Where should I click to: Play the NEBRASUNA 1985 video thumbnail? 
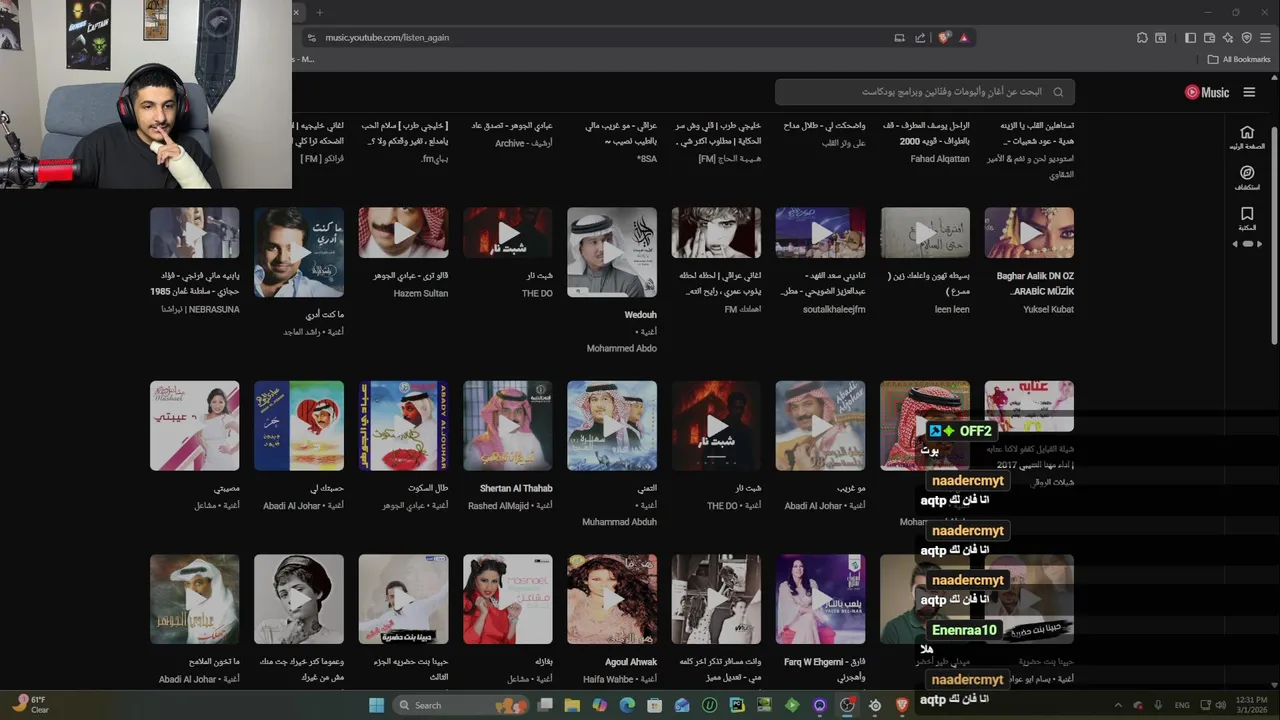click(x=195, y=233)
